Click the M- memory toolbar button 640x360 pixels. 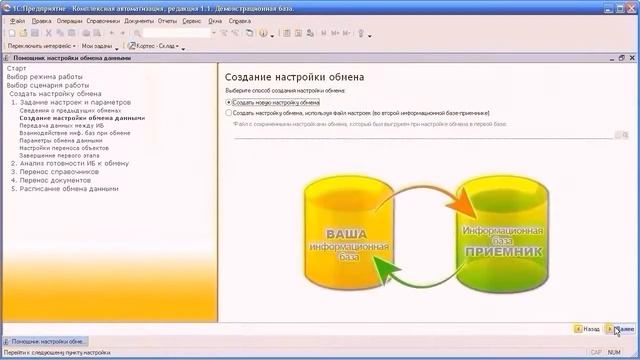click(347, 33)
